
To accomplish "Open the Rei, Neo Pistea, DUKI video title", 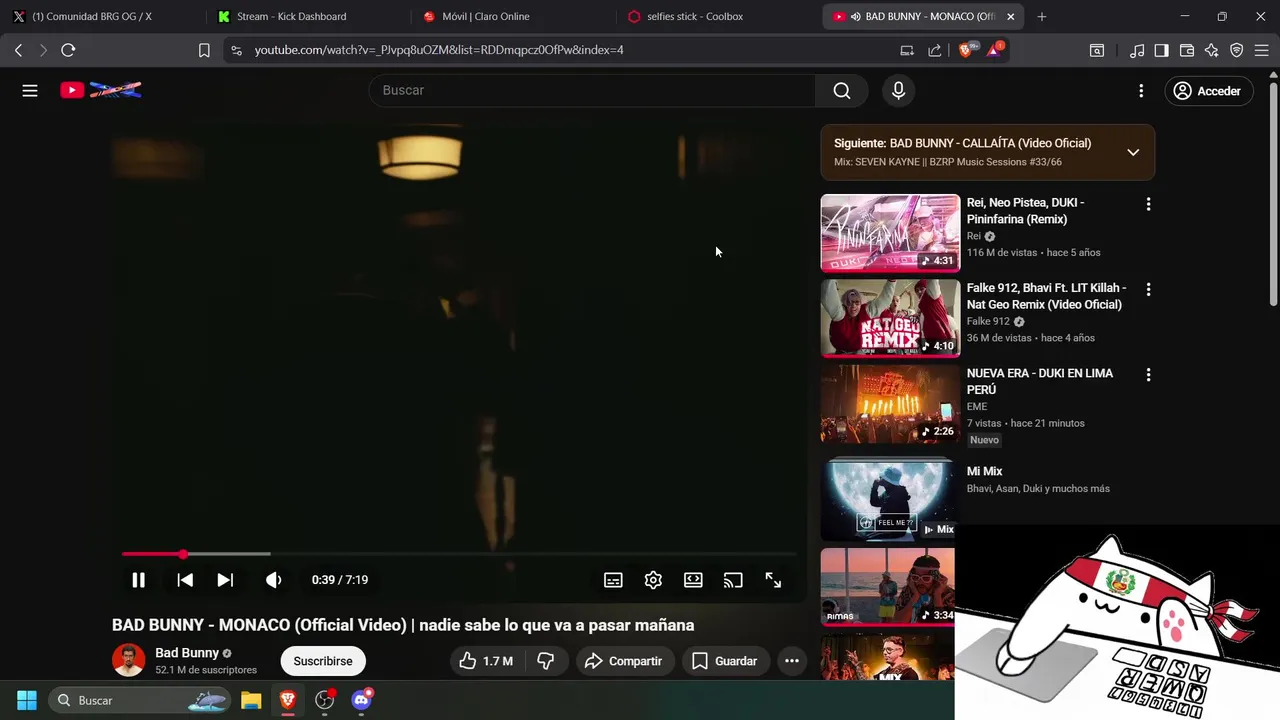I will (1026, 211).
